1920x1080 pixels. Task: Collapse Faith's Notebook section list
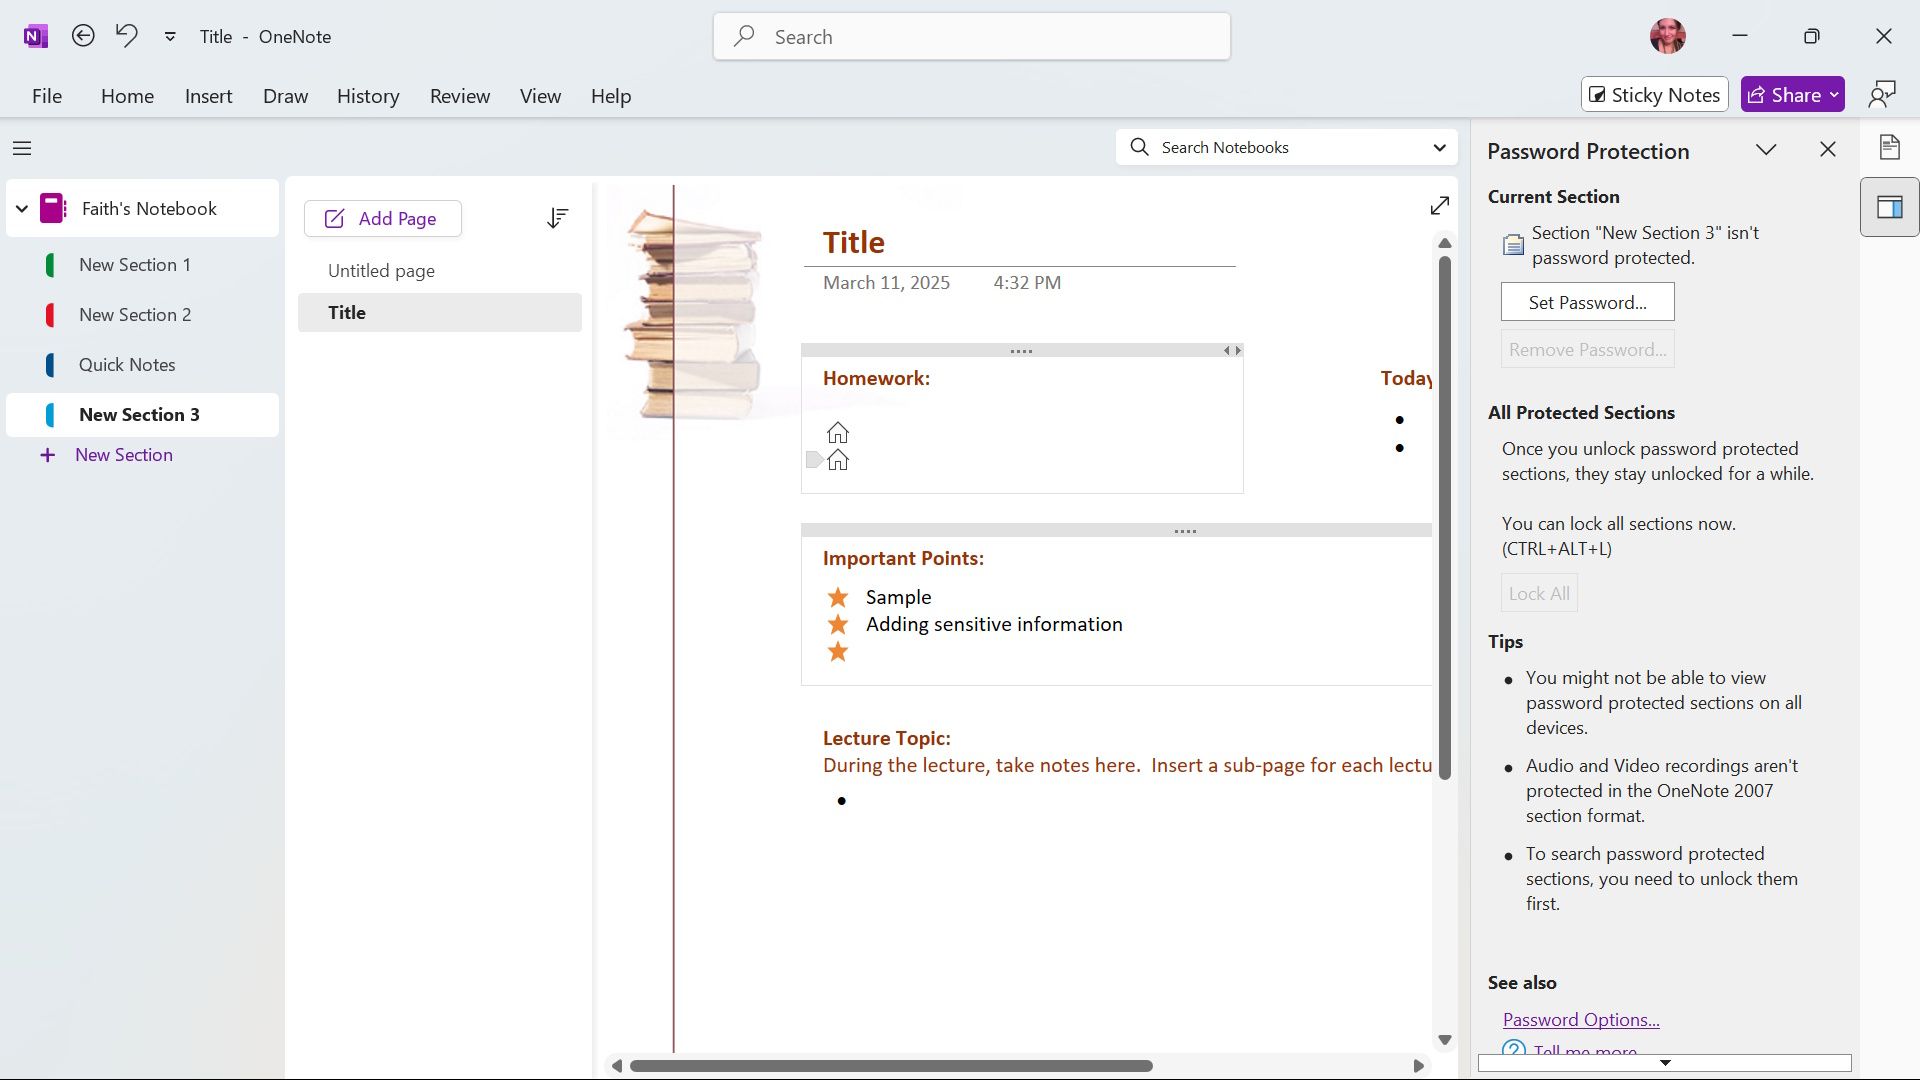point(21,209)
